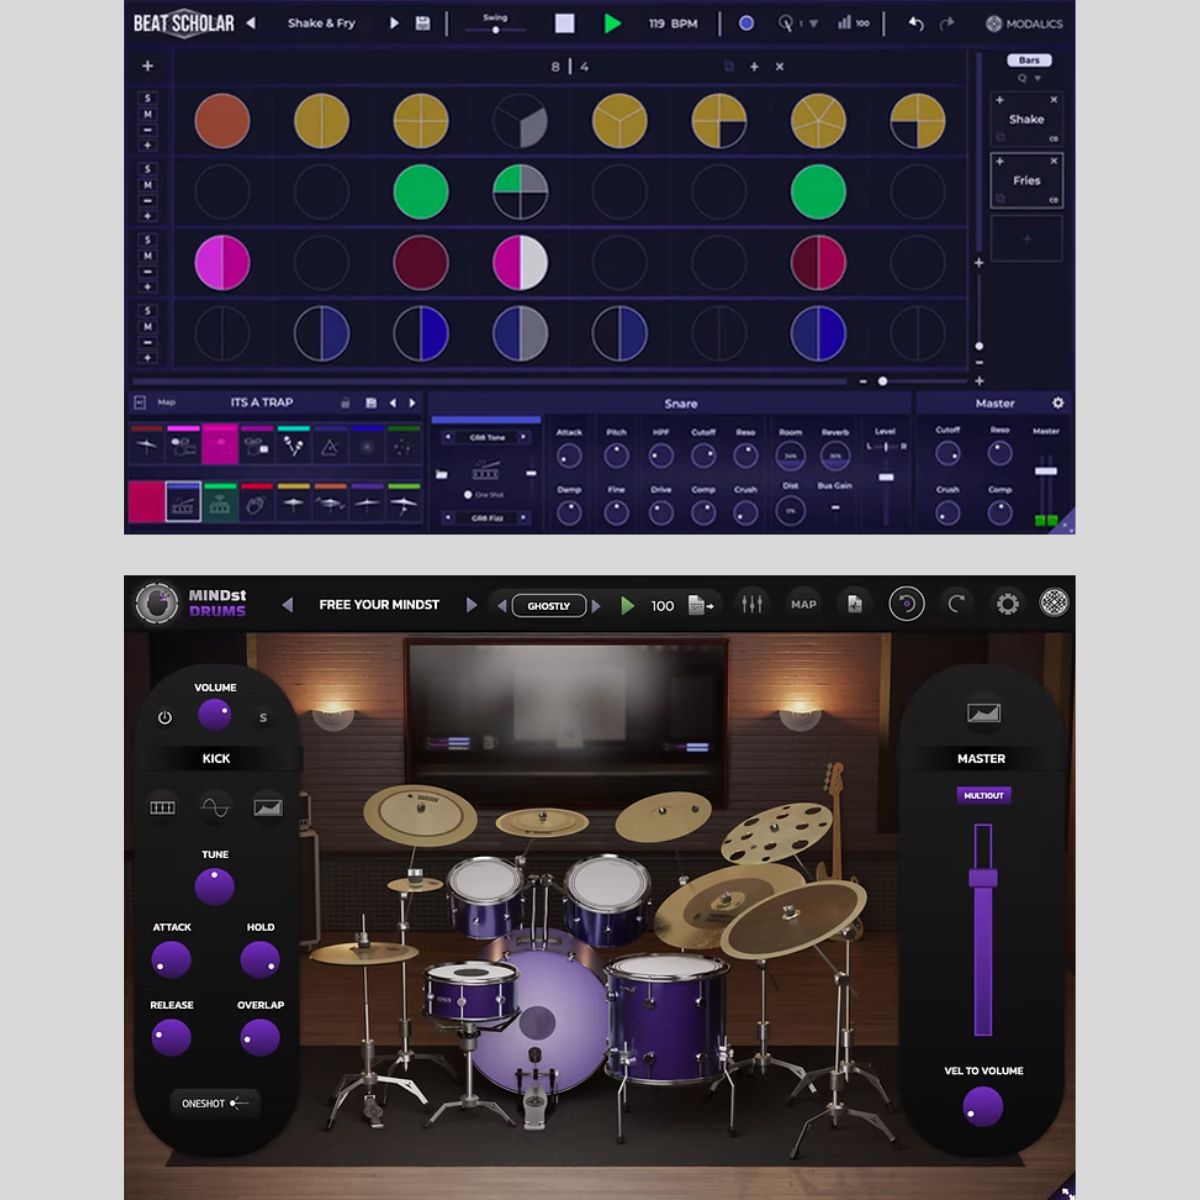Select the Shake pattern block

1026,119
